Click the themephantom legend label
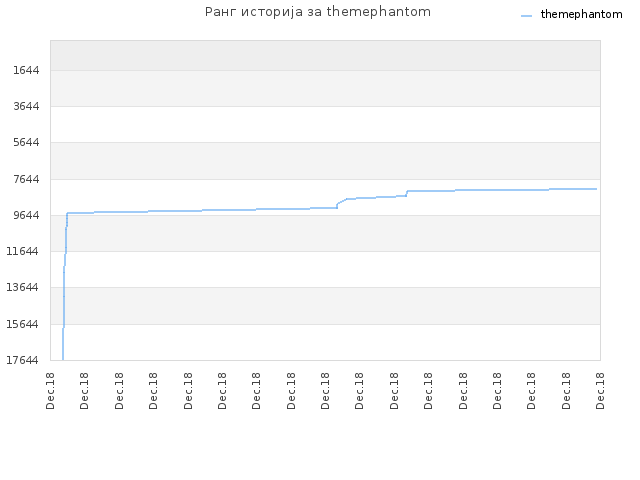This screenshot has height=480, width=640. [x=581, y=15]
